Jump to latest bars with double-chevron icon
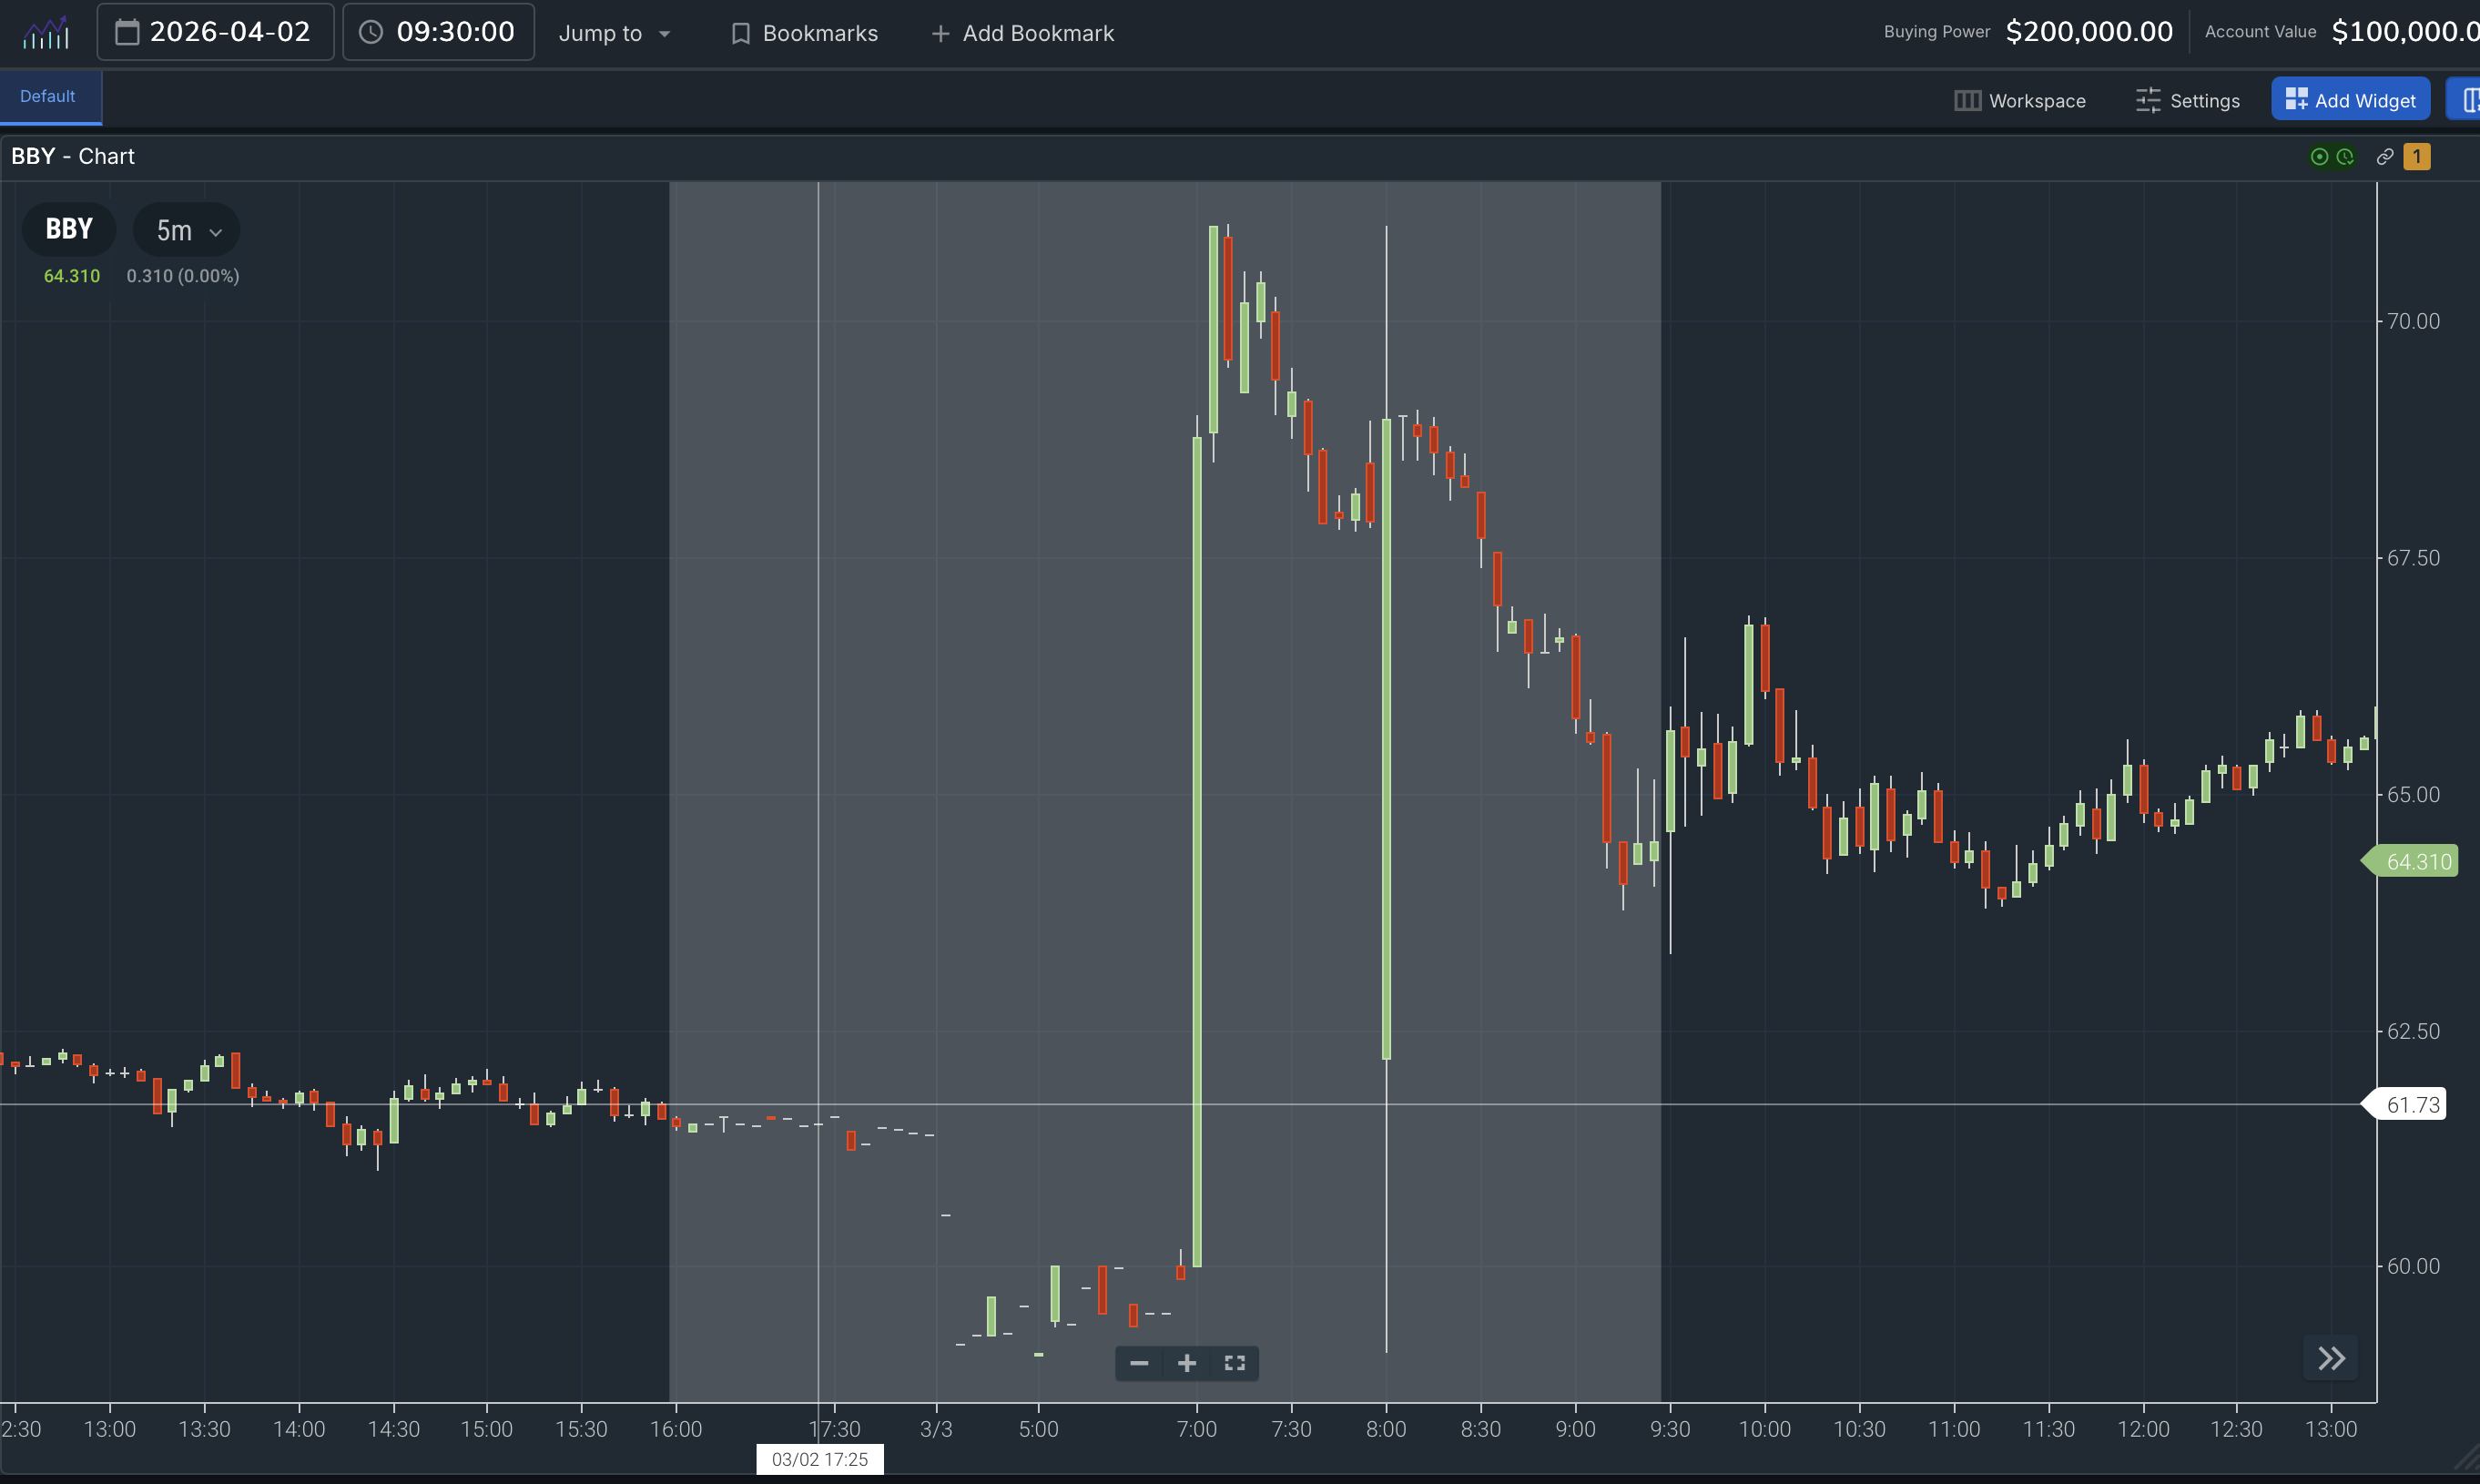This screenshot has height=1484, width=2480. pos(2331,1358)
